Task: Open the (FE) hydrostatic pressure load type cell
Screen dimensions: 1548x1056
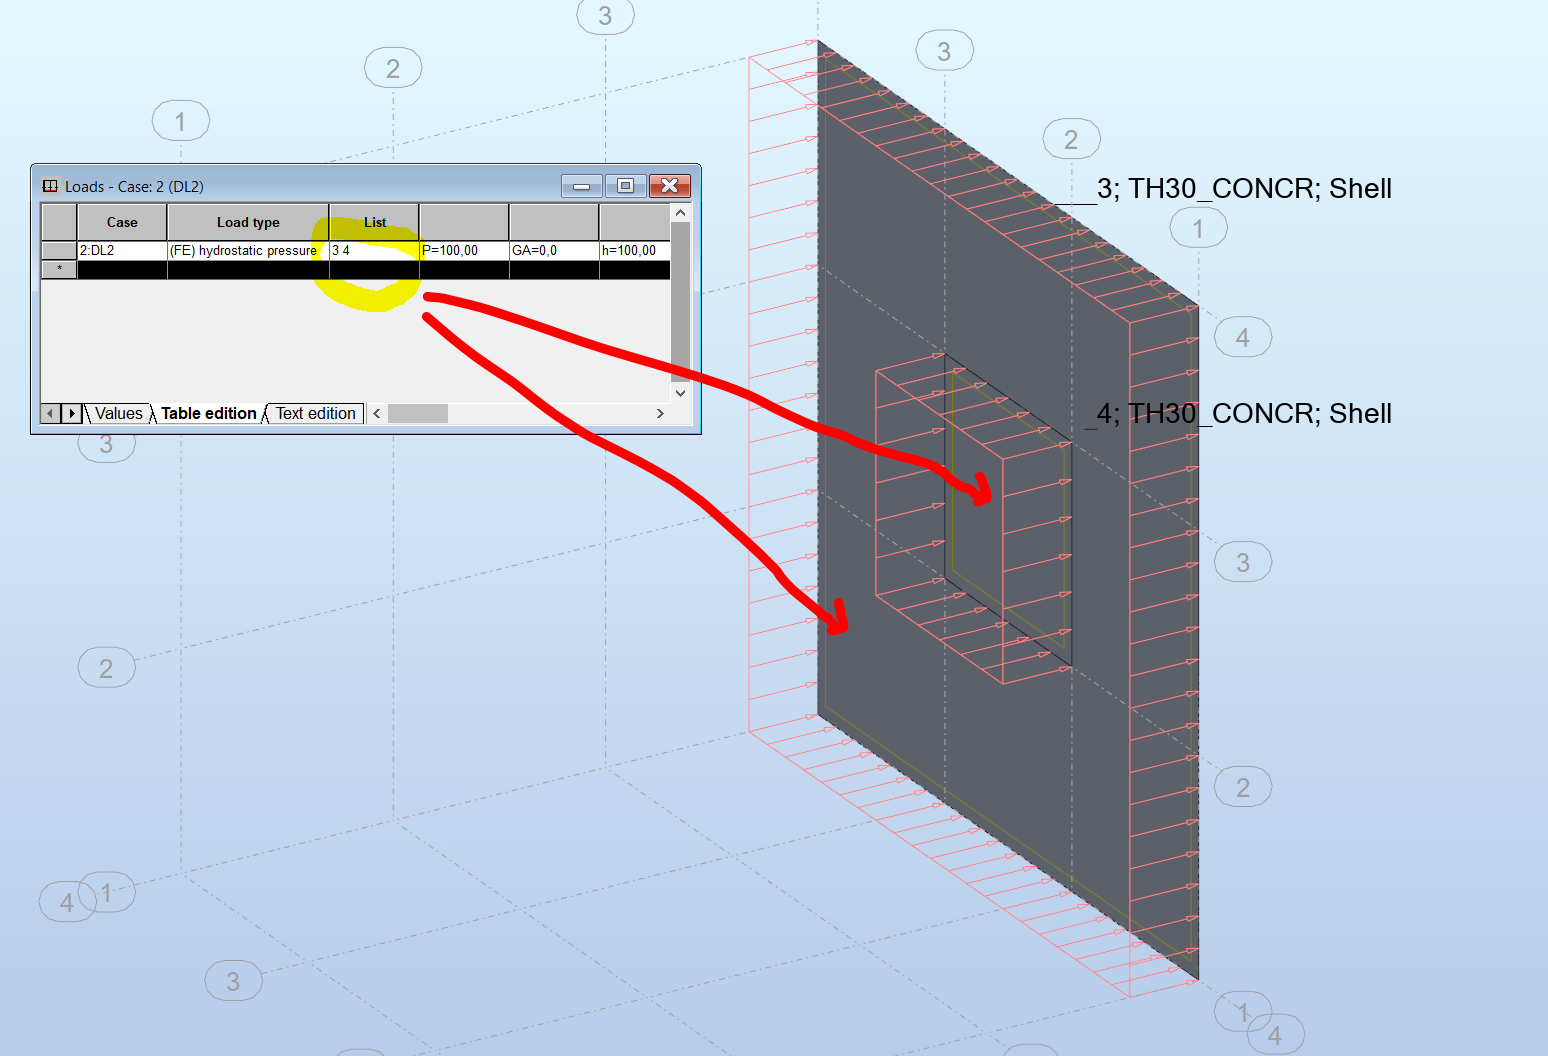Action: tap(247, 250)
